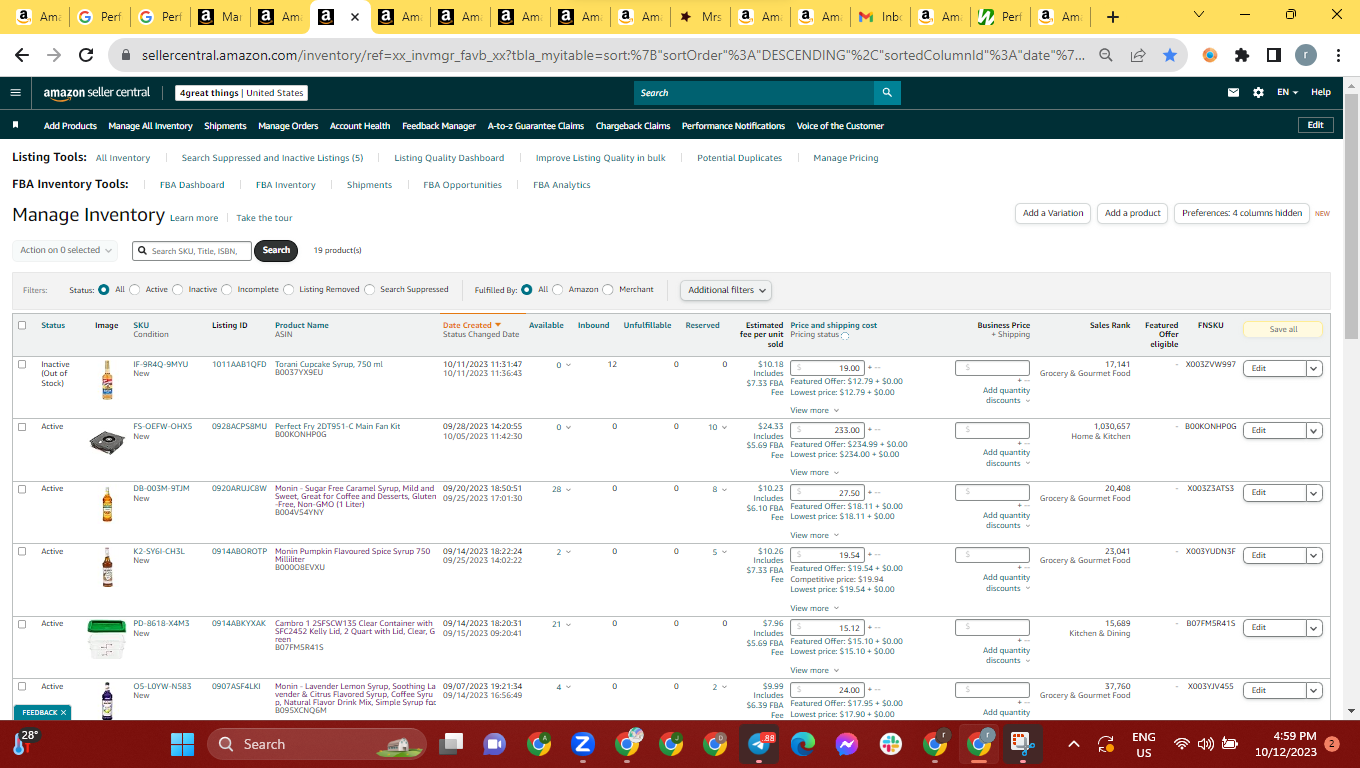Open the Edit dropdown arrow for Perfect Fry Fan Kit
Image resolution: width=1360 pixels, height=768 pixels.
[x=1315, y=431]
